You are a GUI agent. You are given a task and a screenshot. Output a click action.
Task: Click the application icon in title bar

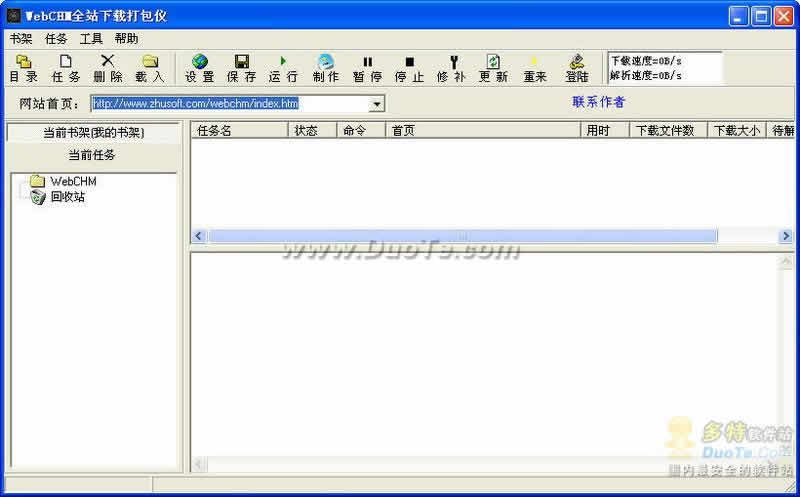pyautogui.click(x=14, y=16)
